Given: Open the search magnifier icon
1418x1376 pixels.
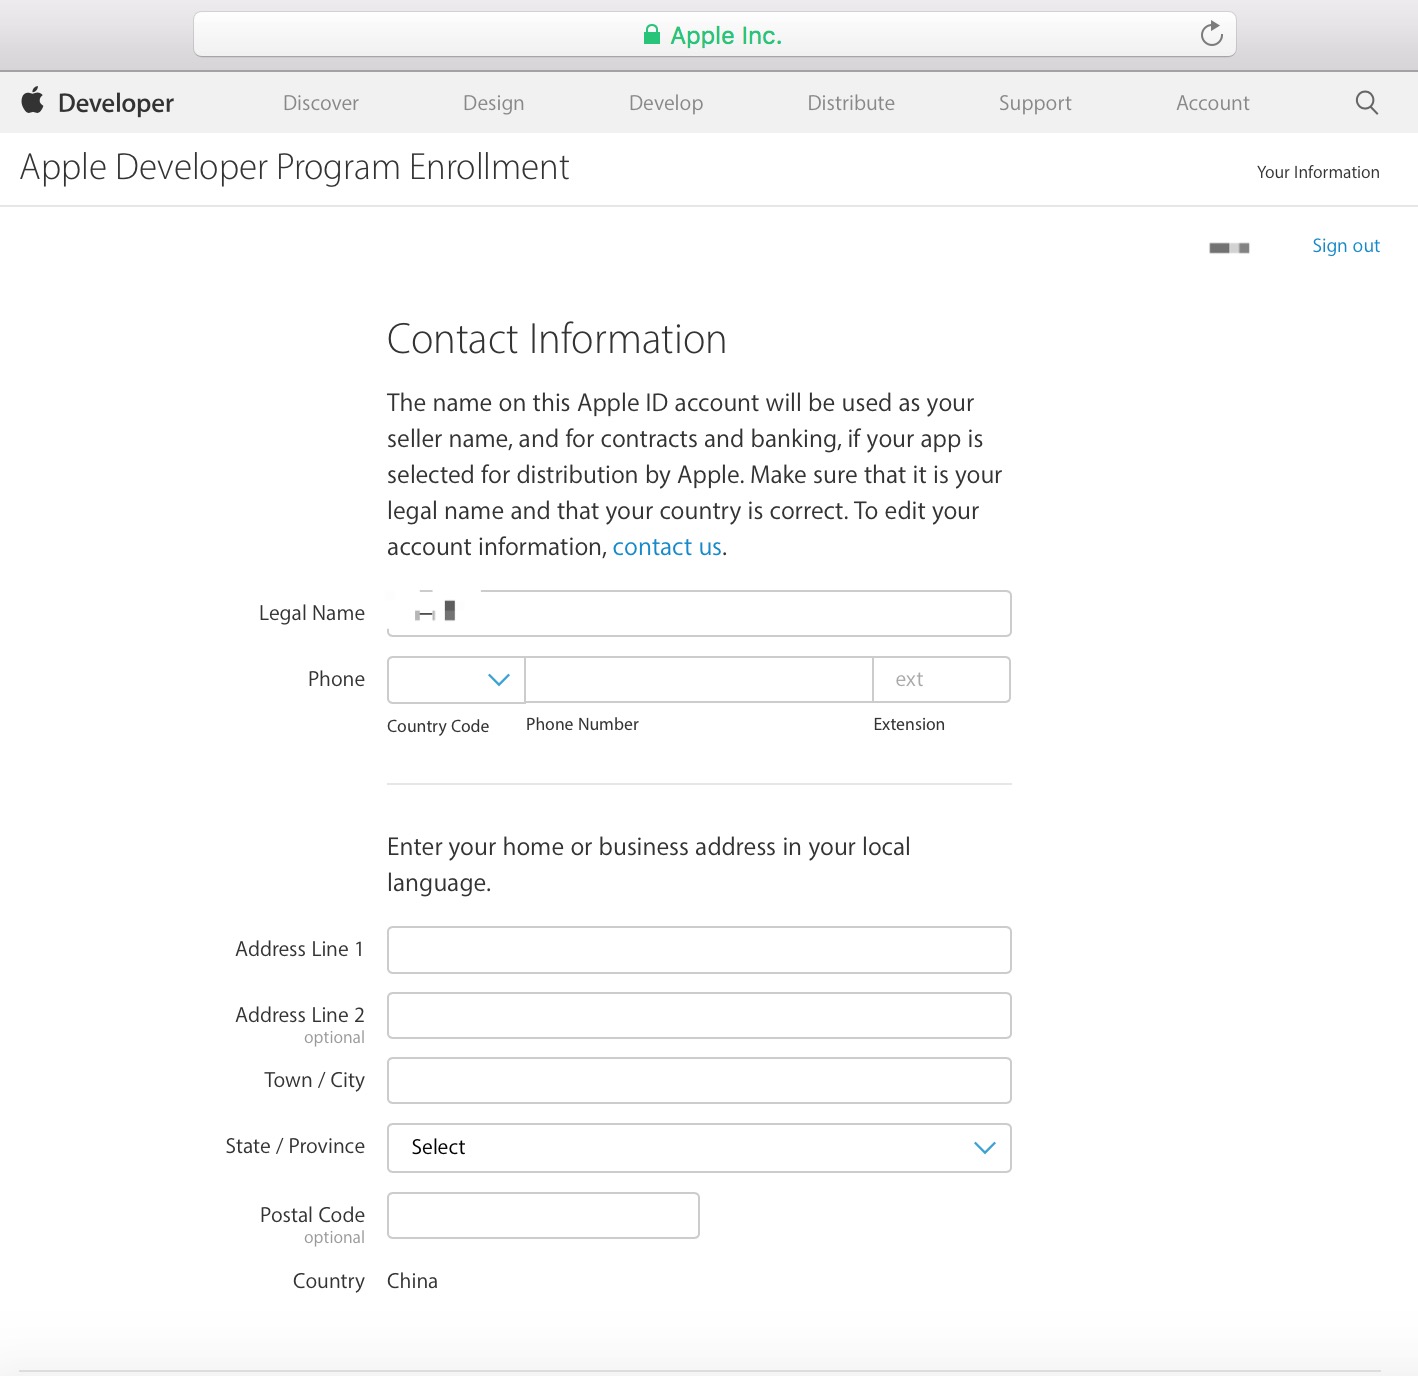Looking at the screenshot, I should (1366, 102).
